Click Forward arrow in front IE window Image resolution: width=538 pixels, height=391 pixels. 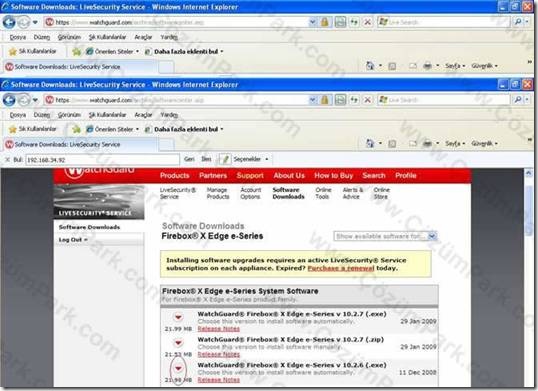coord(23,100)
